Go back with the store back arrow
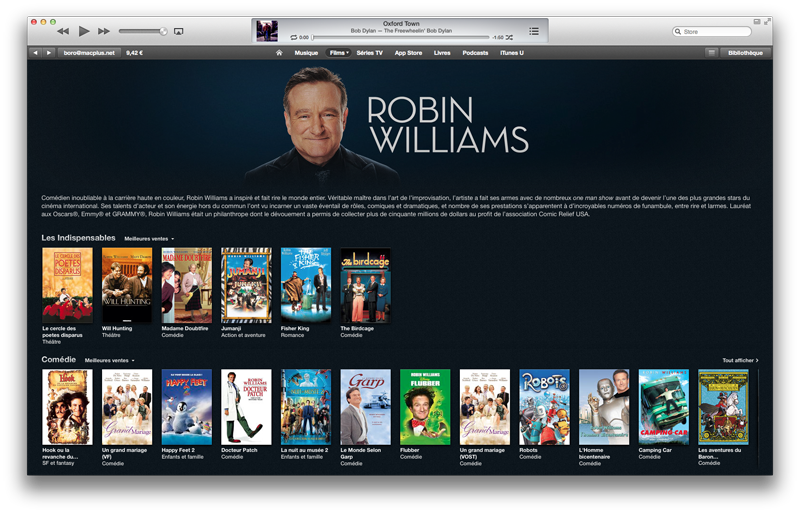 pos(35,53)
